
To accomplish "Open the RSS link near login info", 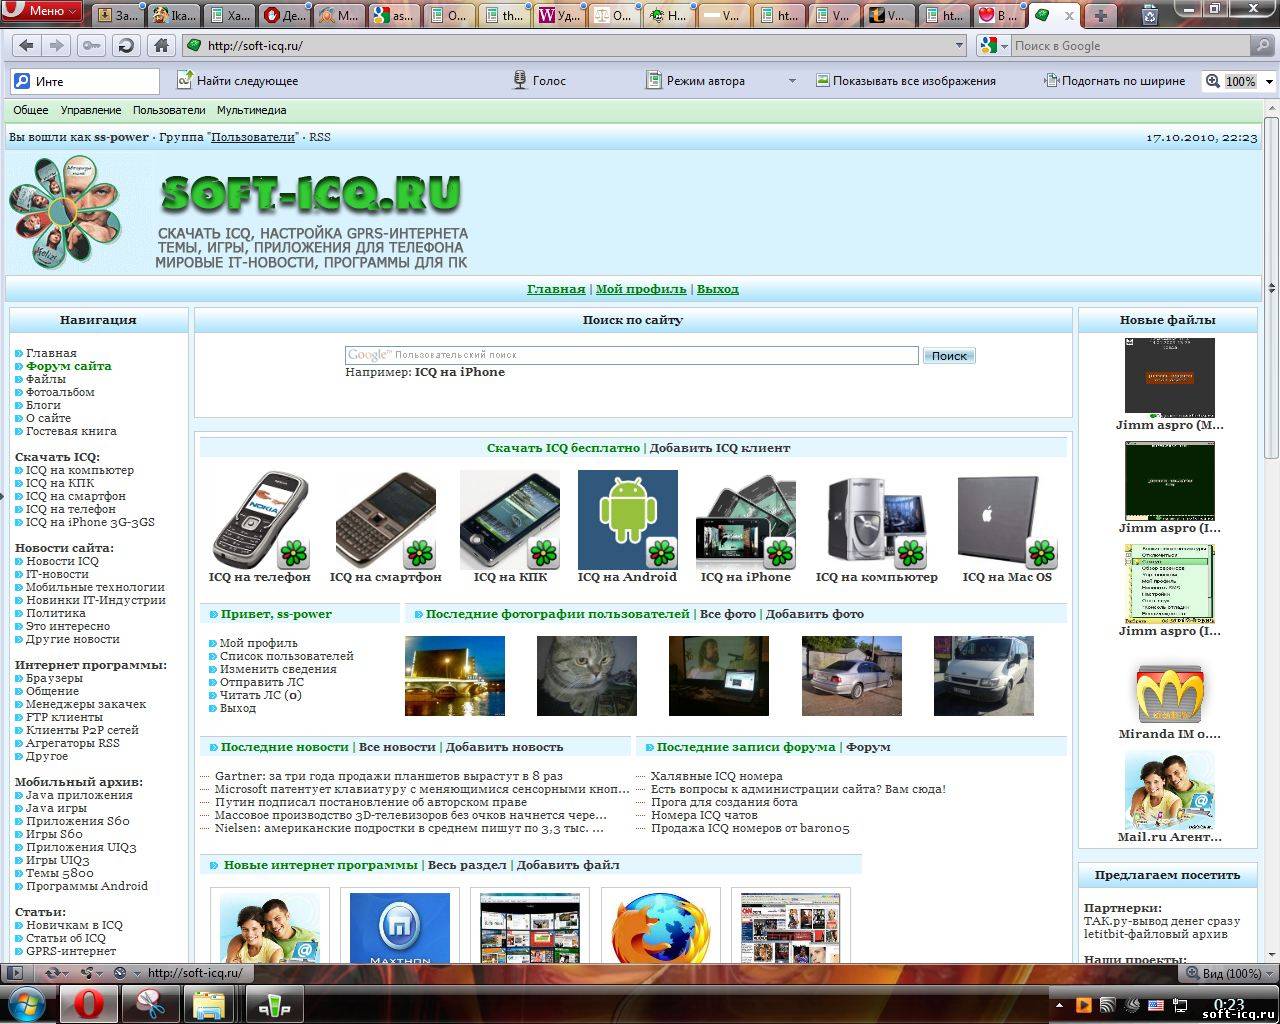I will coord(319,137).
